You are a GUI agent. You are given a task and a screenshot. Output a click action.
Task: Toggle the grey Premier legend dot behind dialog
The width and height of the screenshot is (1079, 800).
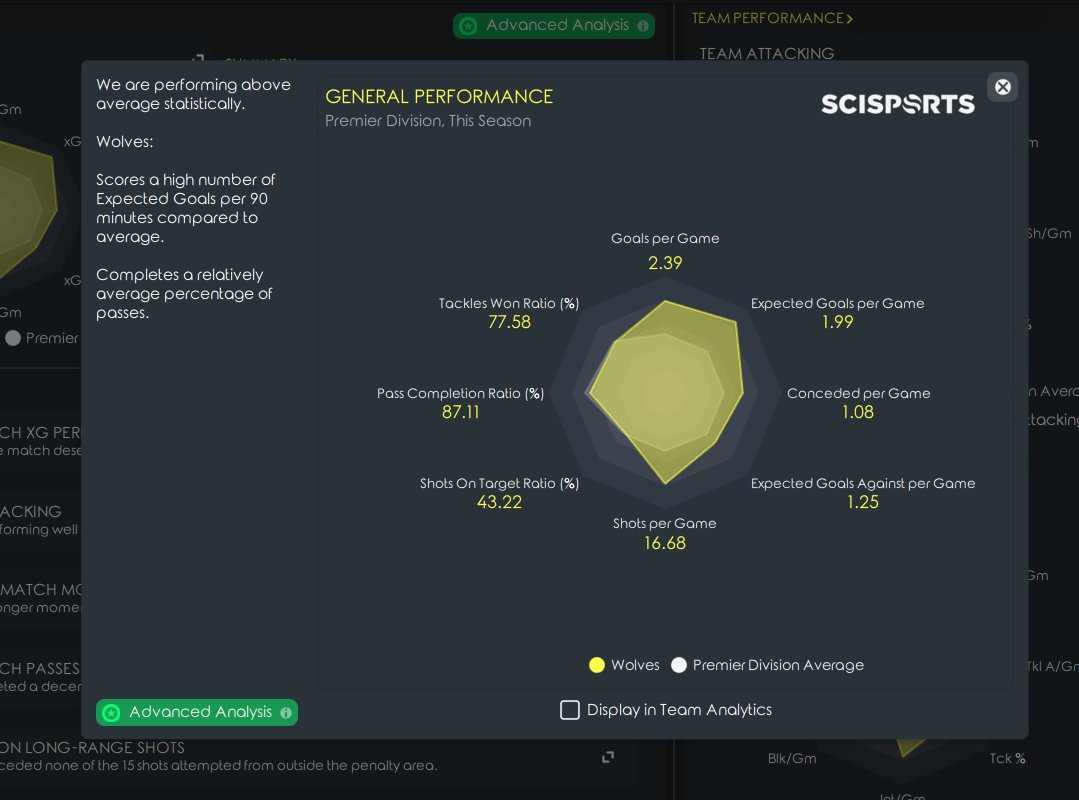point(13,338)
